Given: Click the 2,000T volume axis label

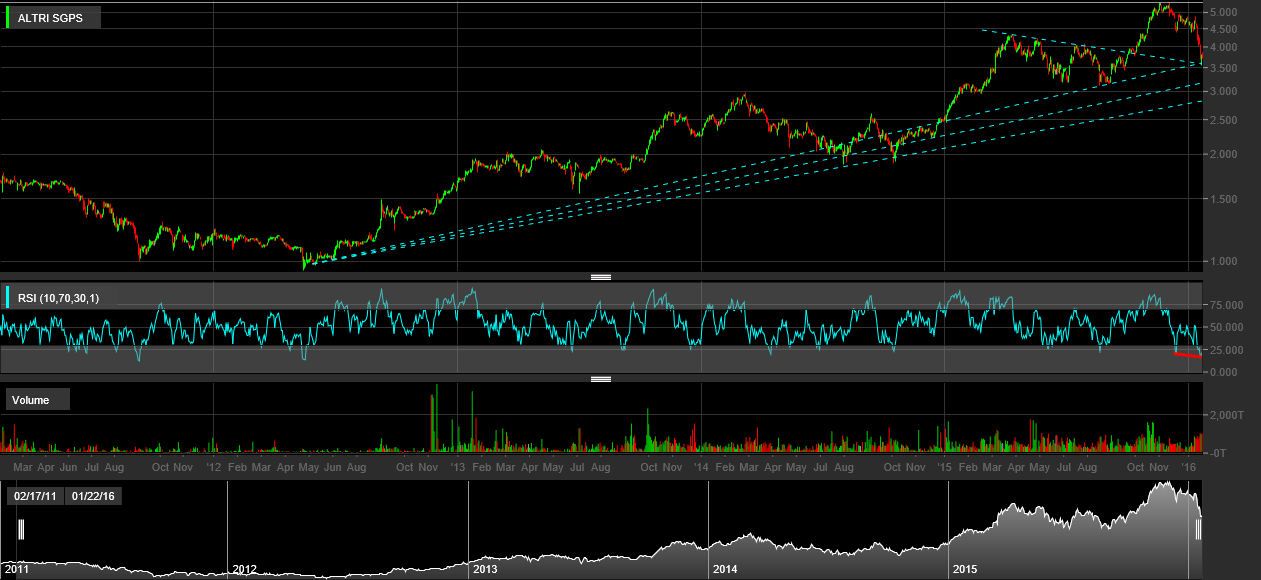Looking at the screenshot, I should click(x=1227, y=415).
